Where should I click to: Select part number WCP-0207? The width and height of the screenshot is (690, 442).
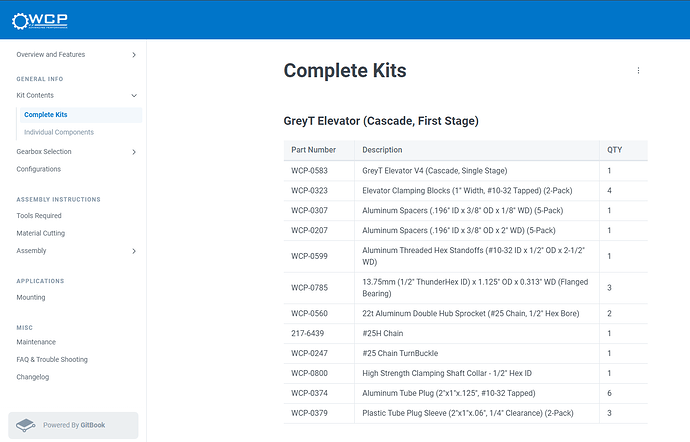pos(309,230)
